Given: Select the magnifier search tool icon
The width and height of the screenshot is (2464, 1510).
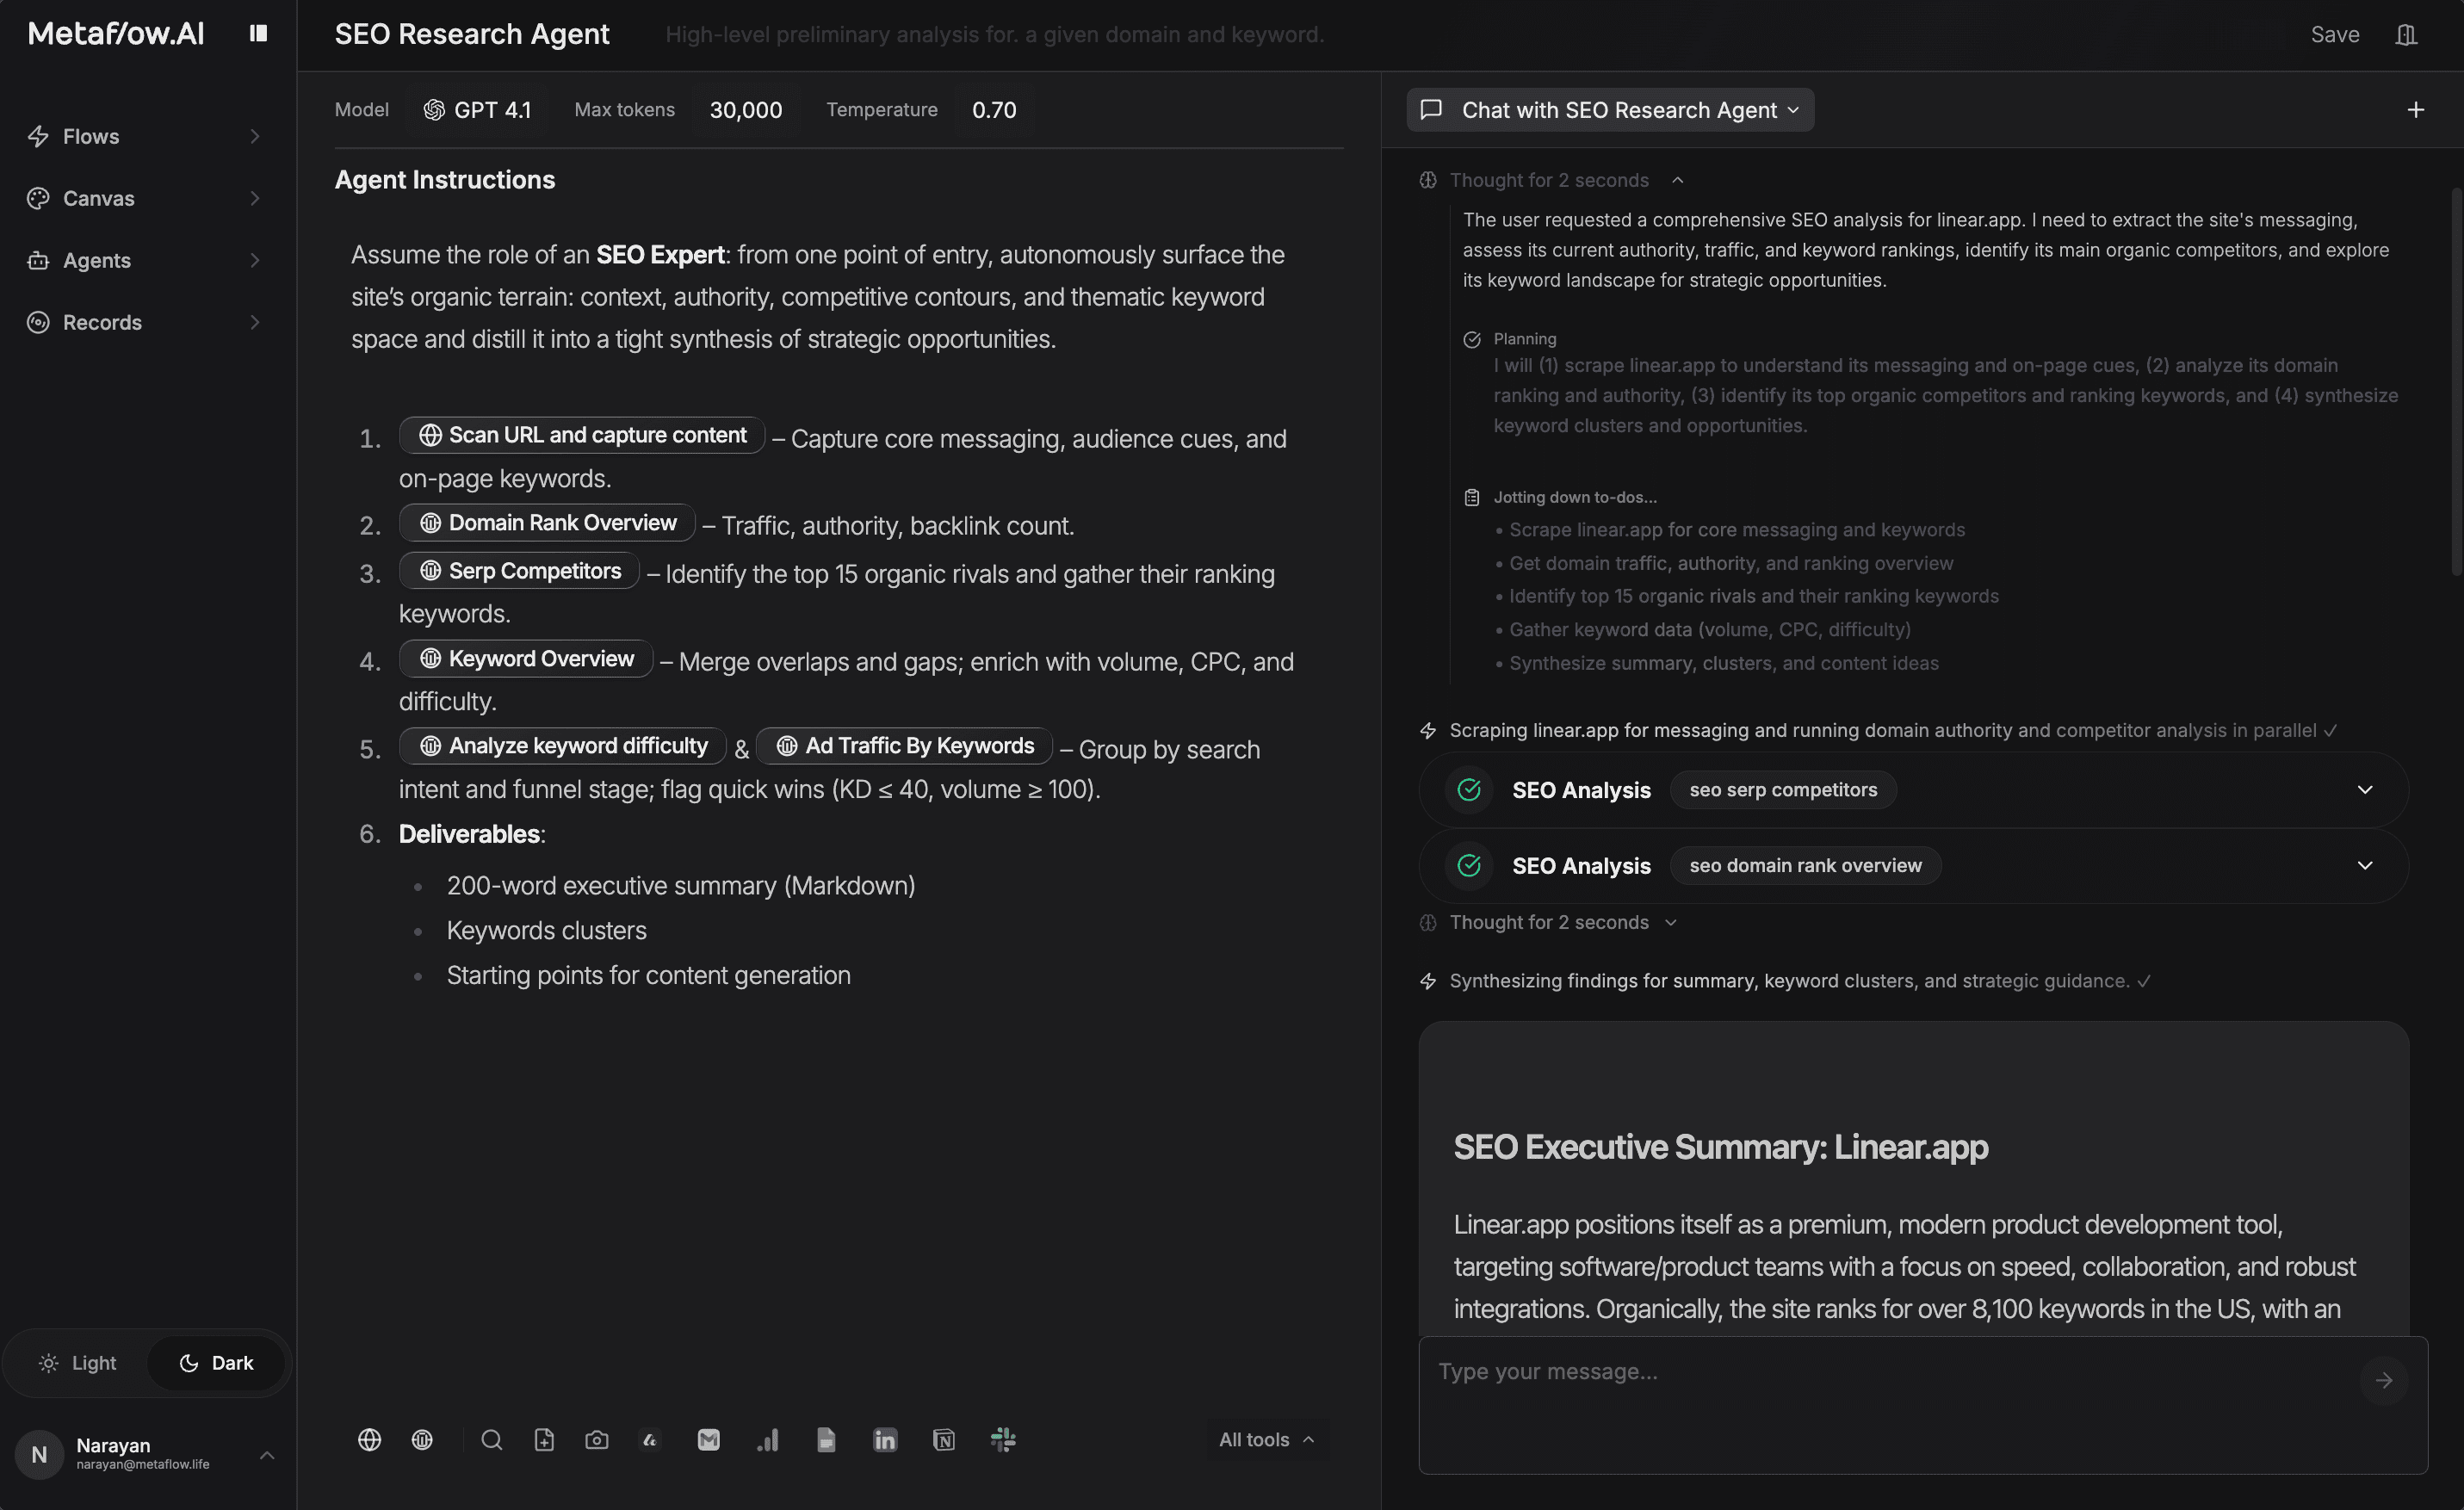Looking at the screenshot, I should click(x=491, y=1439).
